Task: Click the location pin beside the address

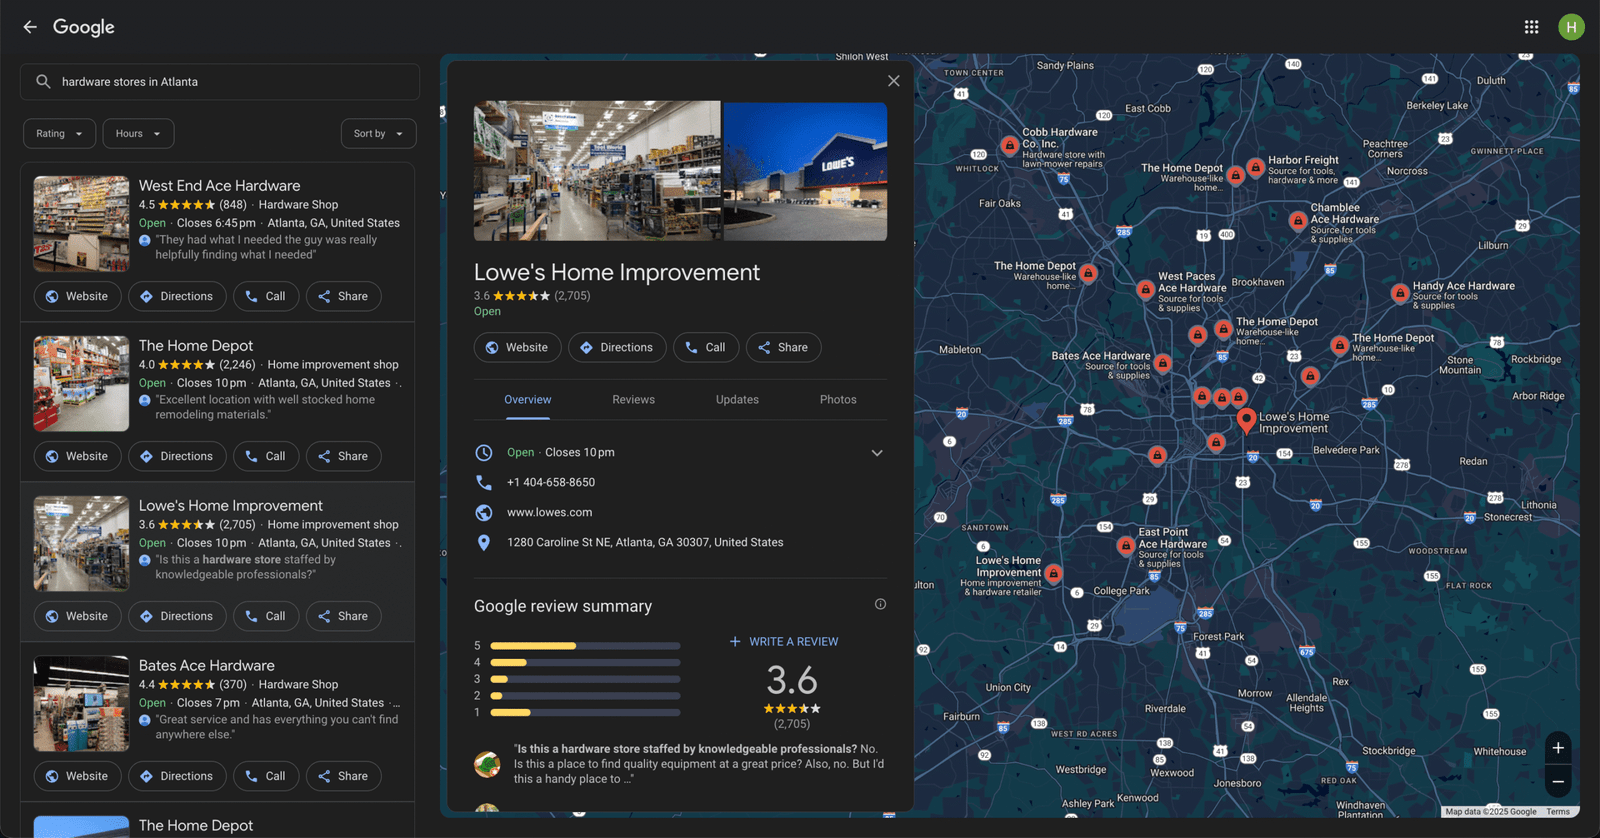Action: click(x=484, y=542)
